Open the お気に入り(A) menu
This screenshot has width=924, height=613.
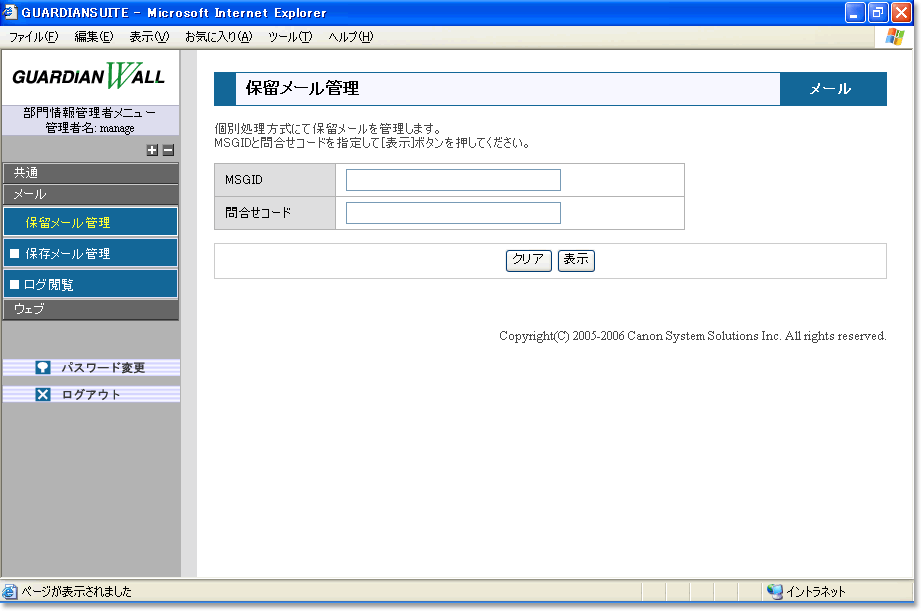(x=218, y=37)
